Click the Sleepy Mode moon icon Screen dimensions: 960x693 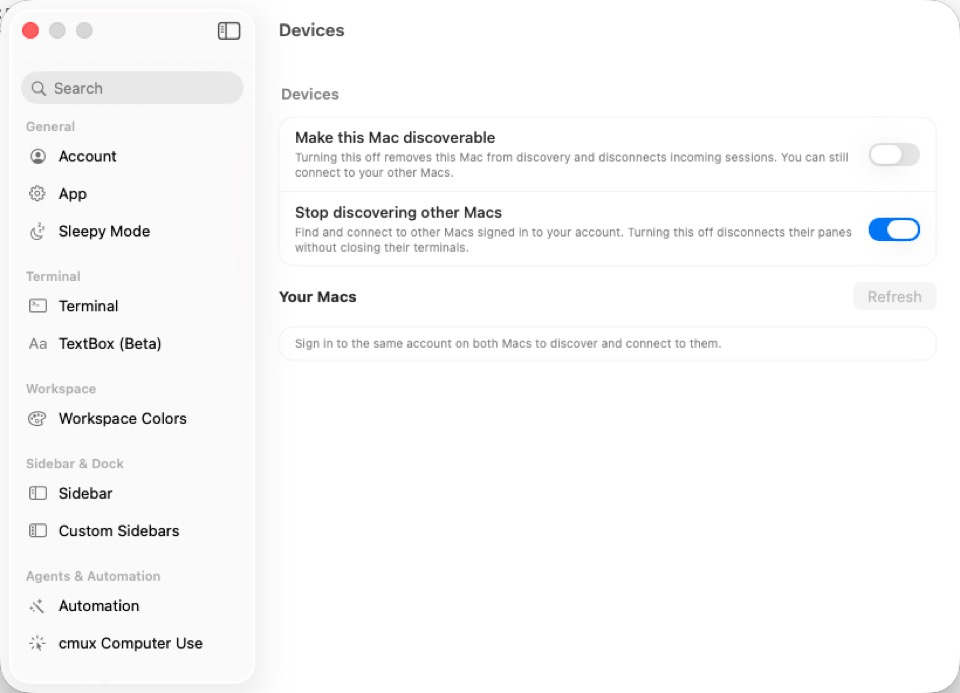pos(37,231)
